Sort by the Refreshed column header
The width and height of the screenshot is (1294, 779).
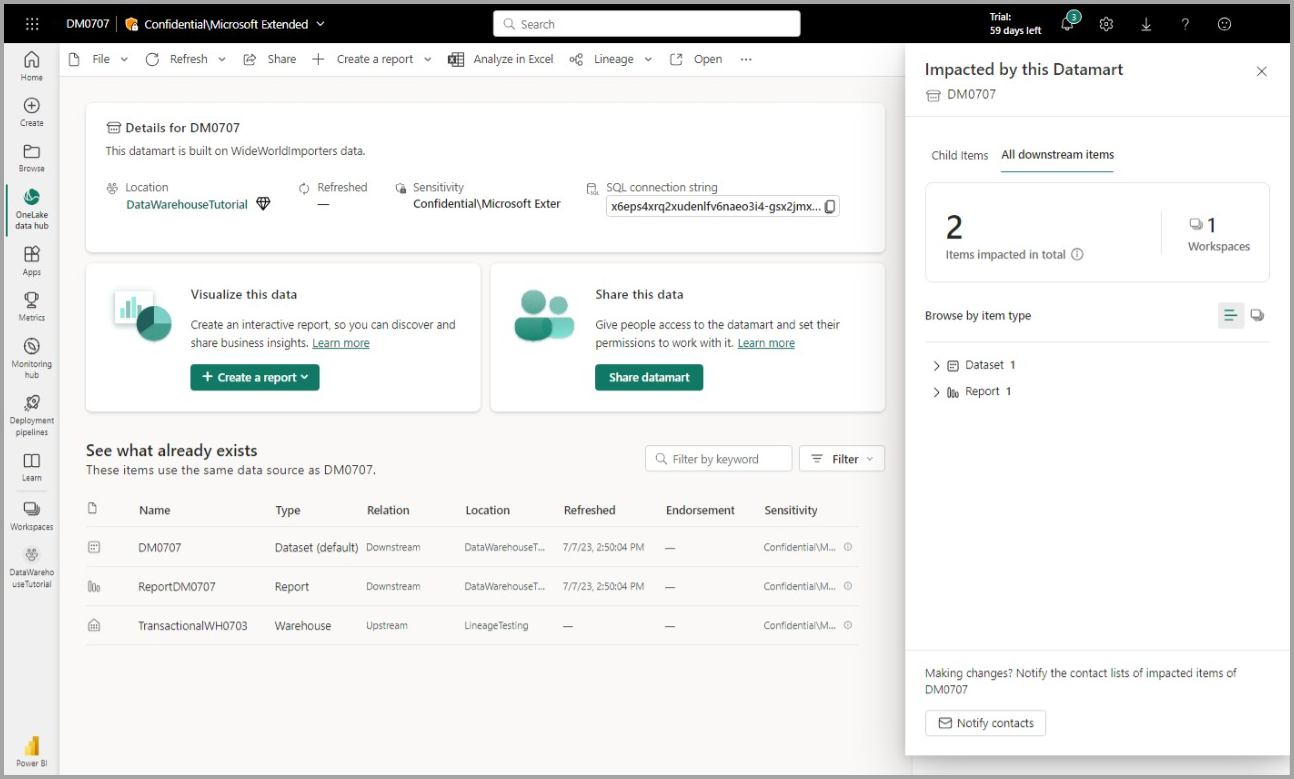pos(590,510)
